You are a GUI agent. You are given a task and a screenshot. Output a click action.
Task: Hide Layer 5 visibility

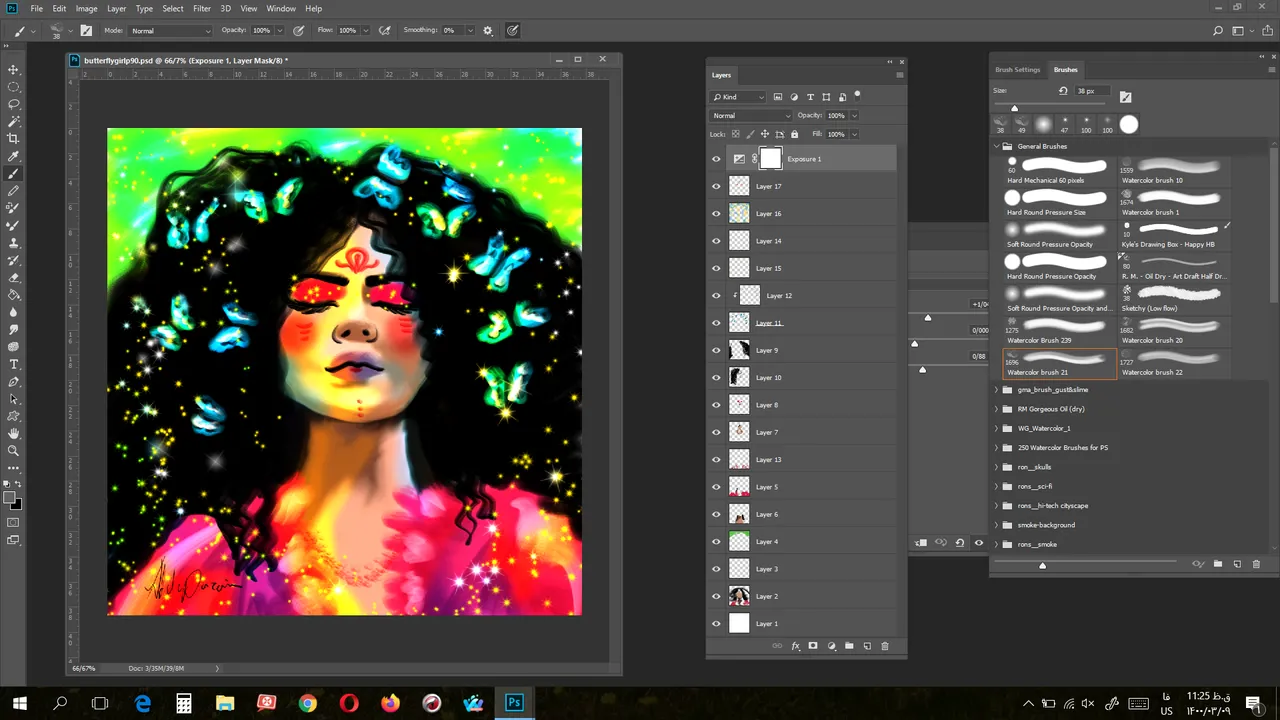click(x=716, y=487)
